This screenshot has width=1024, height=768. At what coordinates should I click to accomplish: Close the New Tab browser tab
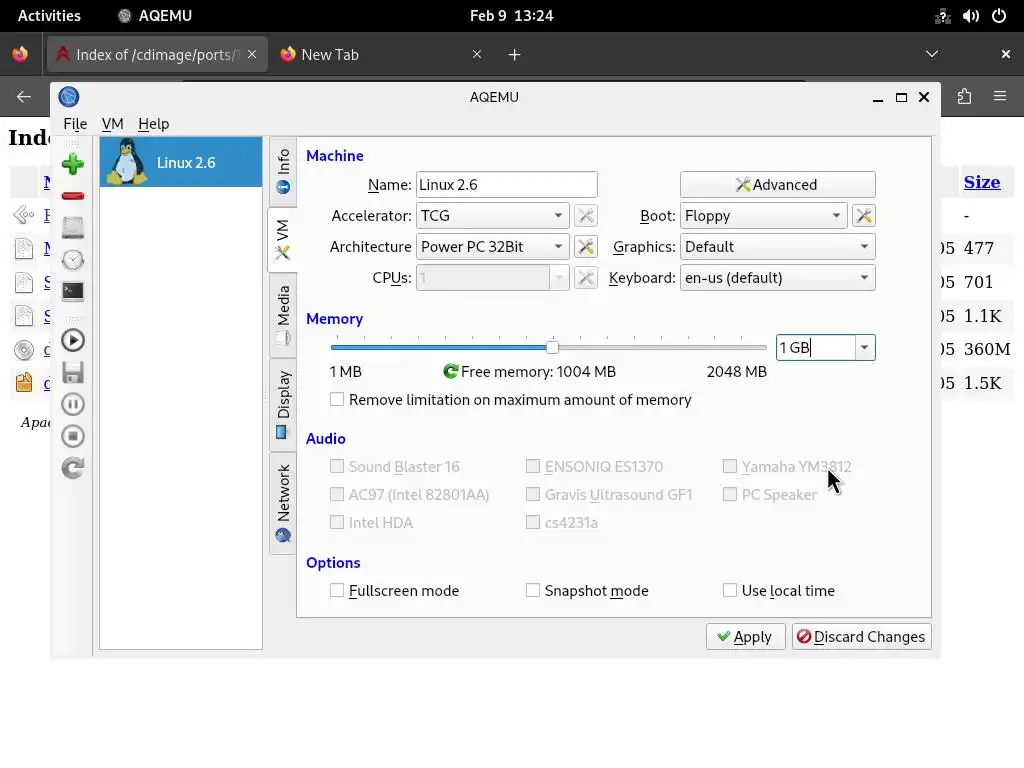pos(477,54)
